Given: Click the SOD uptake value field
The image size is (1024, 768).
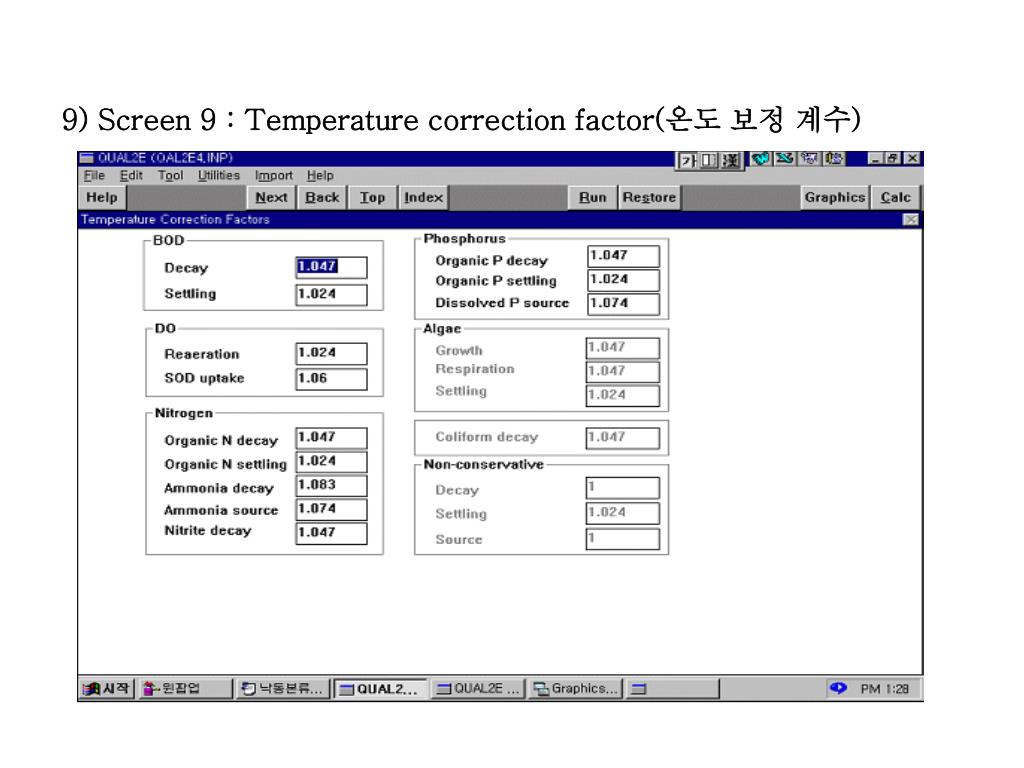Looking at the screenshot, I should [331, 379].
